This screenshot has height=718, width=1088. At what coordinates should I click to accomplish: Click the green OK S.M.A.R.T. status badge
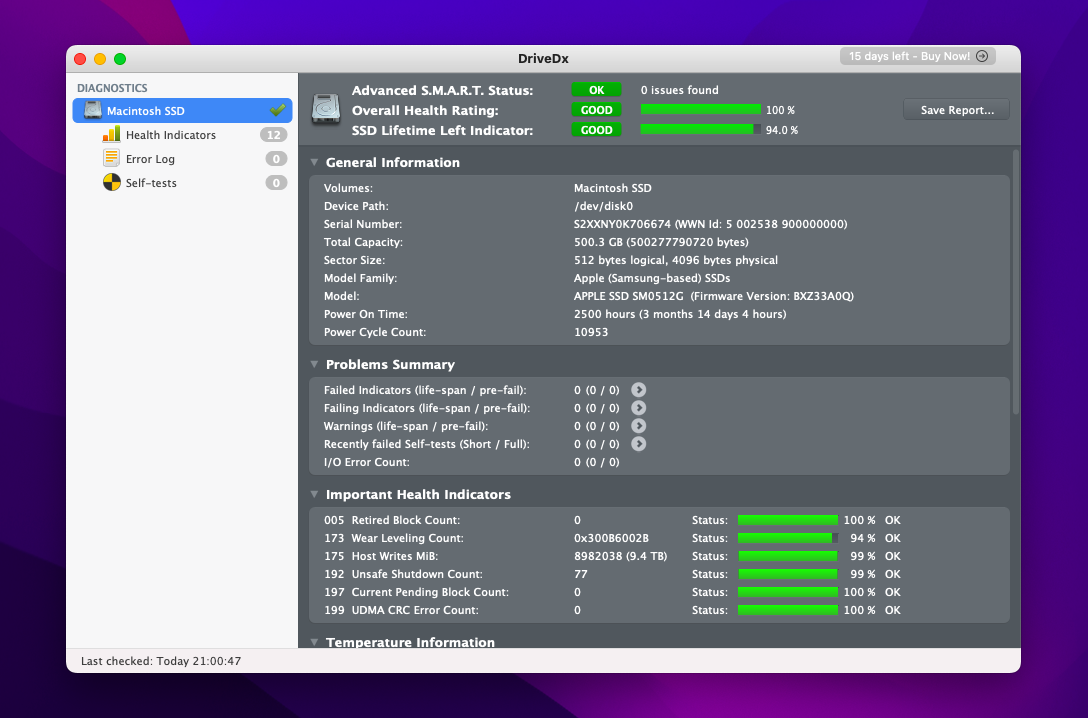pyautogui.click(x=596, y=90)
